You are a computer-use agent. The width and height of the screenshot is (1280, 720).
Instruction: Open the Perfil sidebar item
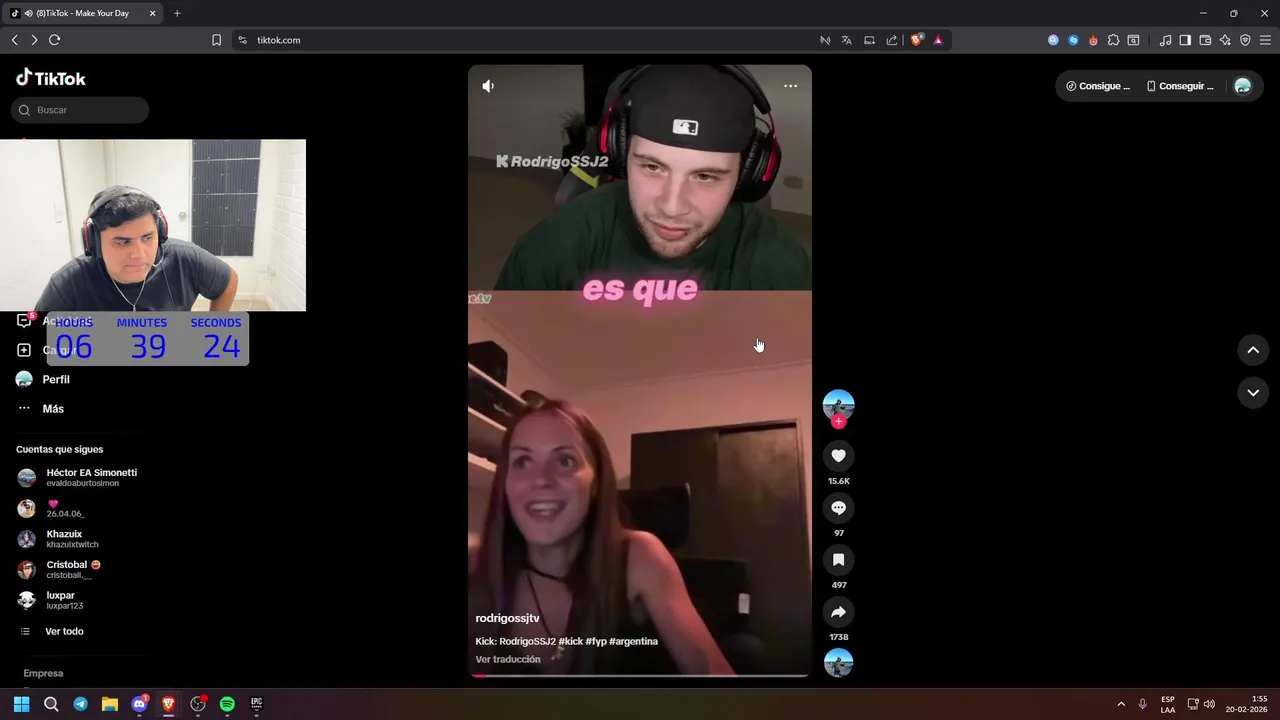[43, 380]
